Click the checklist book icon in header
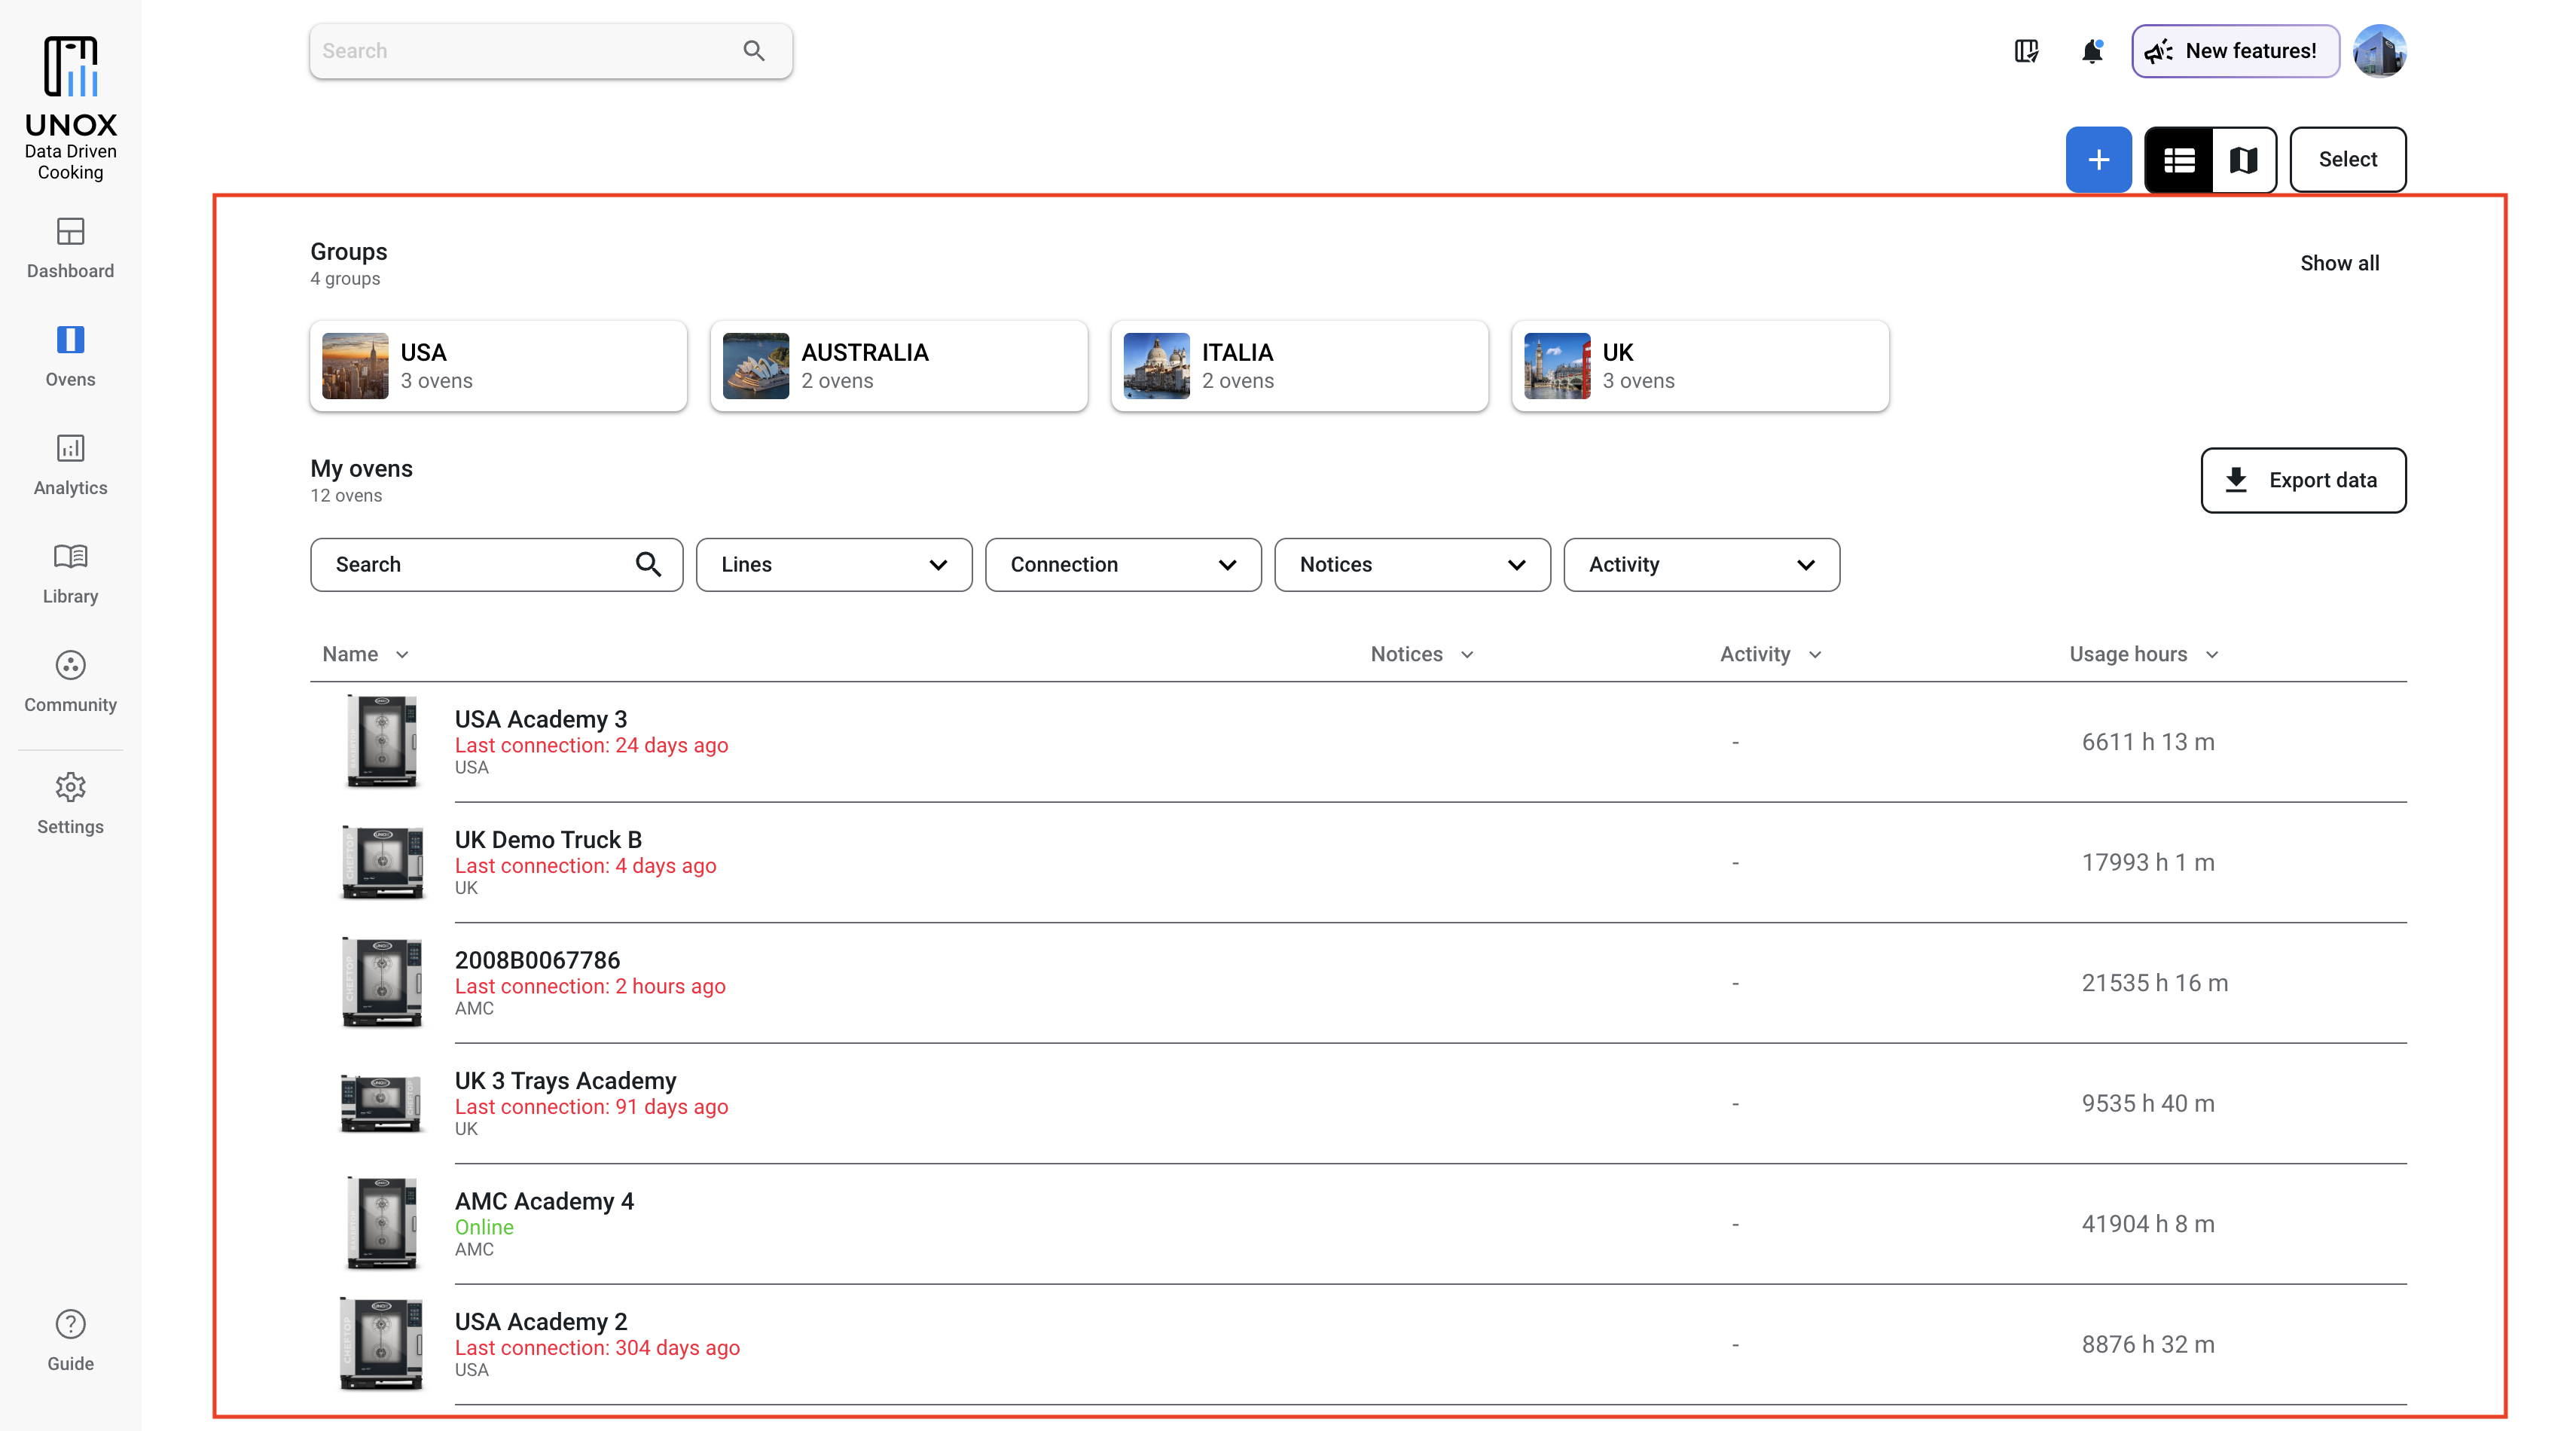Viewport: 2576px width, 1431px height. tap(2026, 51)
